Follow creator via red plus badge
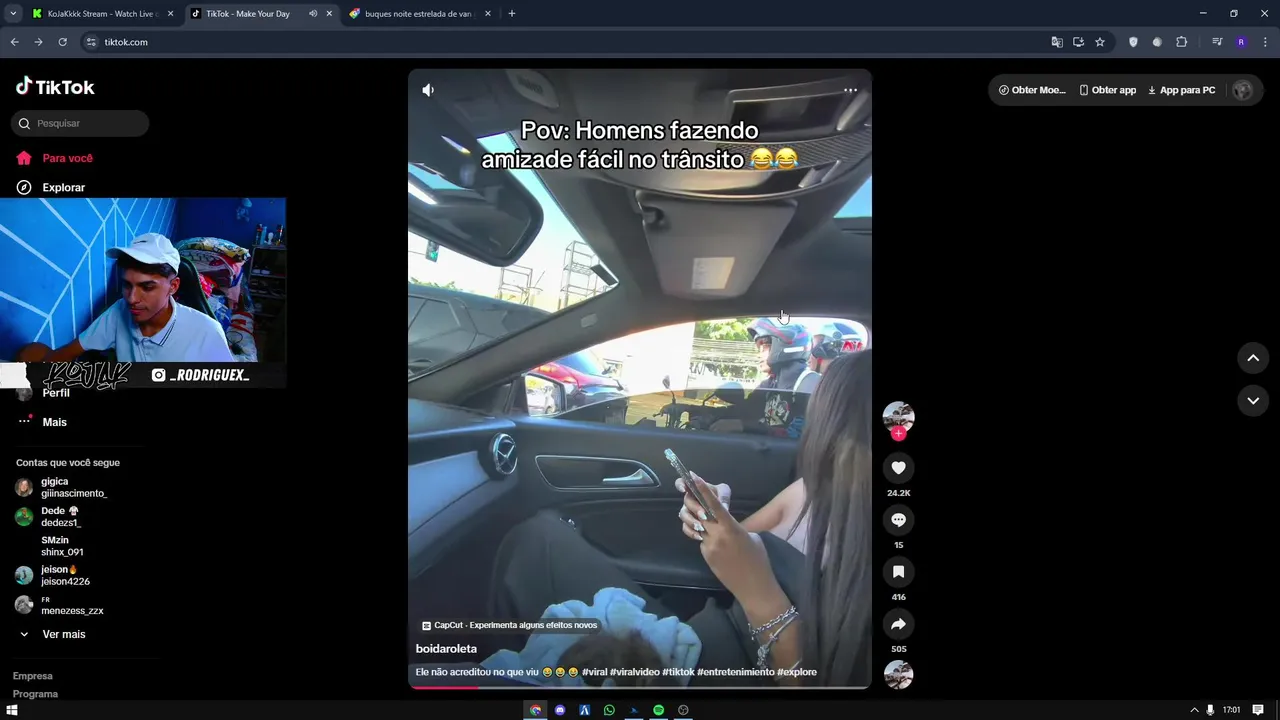1280x720 pixels. click(x=898, y=433)
